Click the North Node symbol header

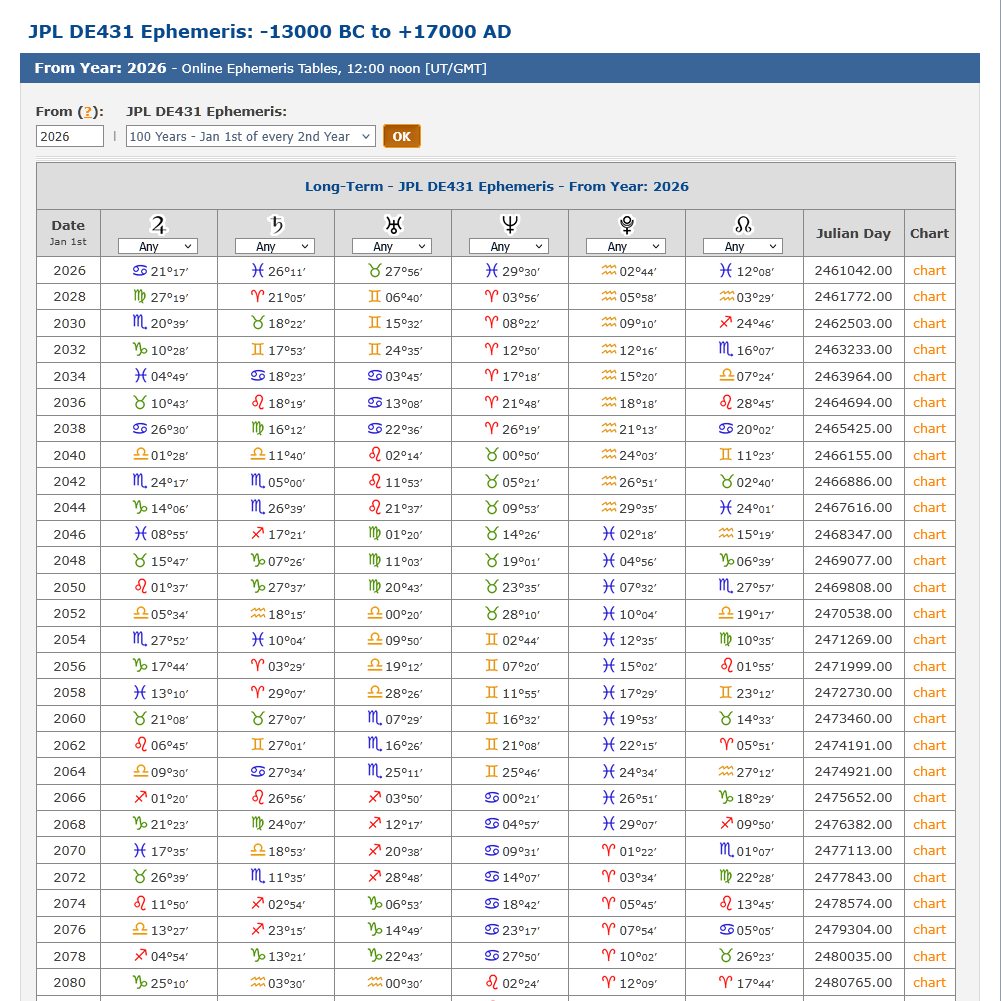coord(744,225)
